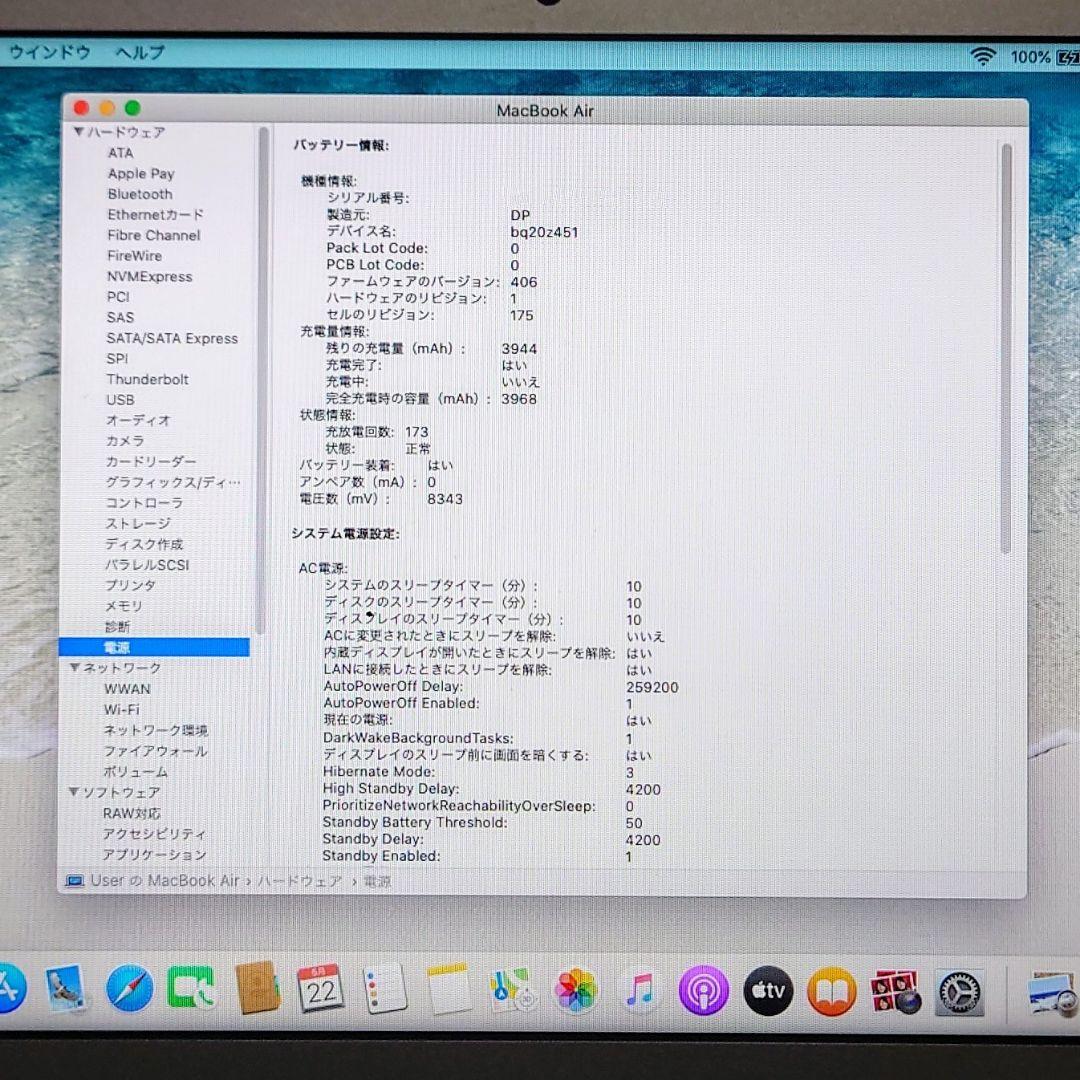Open the Photos app in Dock
This screenshot has width=1080, height=1080.
tap(576, 990)
